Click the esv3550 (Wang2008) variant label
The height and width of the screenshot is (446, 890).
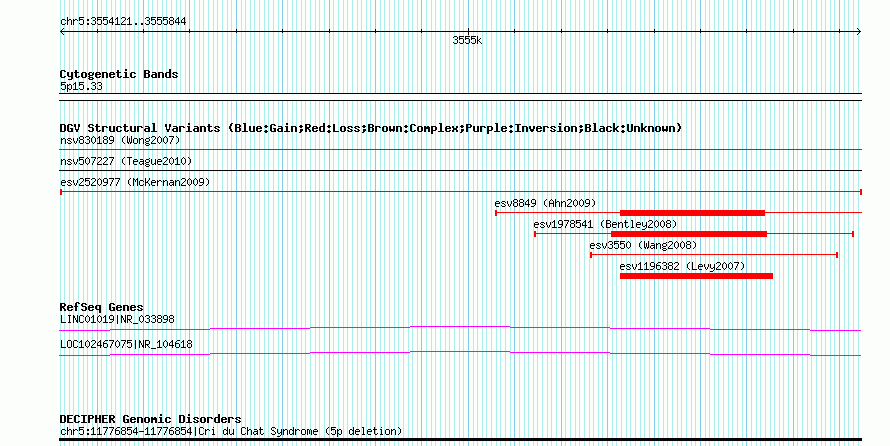point(643,245)
